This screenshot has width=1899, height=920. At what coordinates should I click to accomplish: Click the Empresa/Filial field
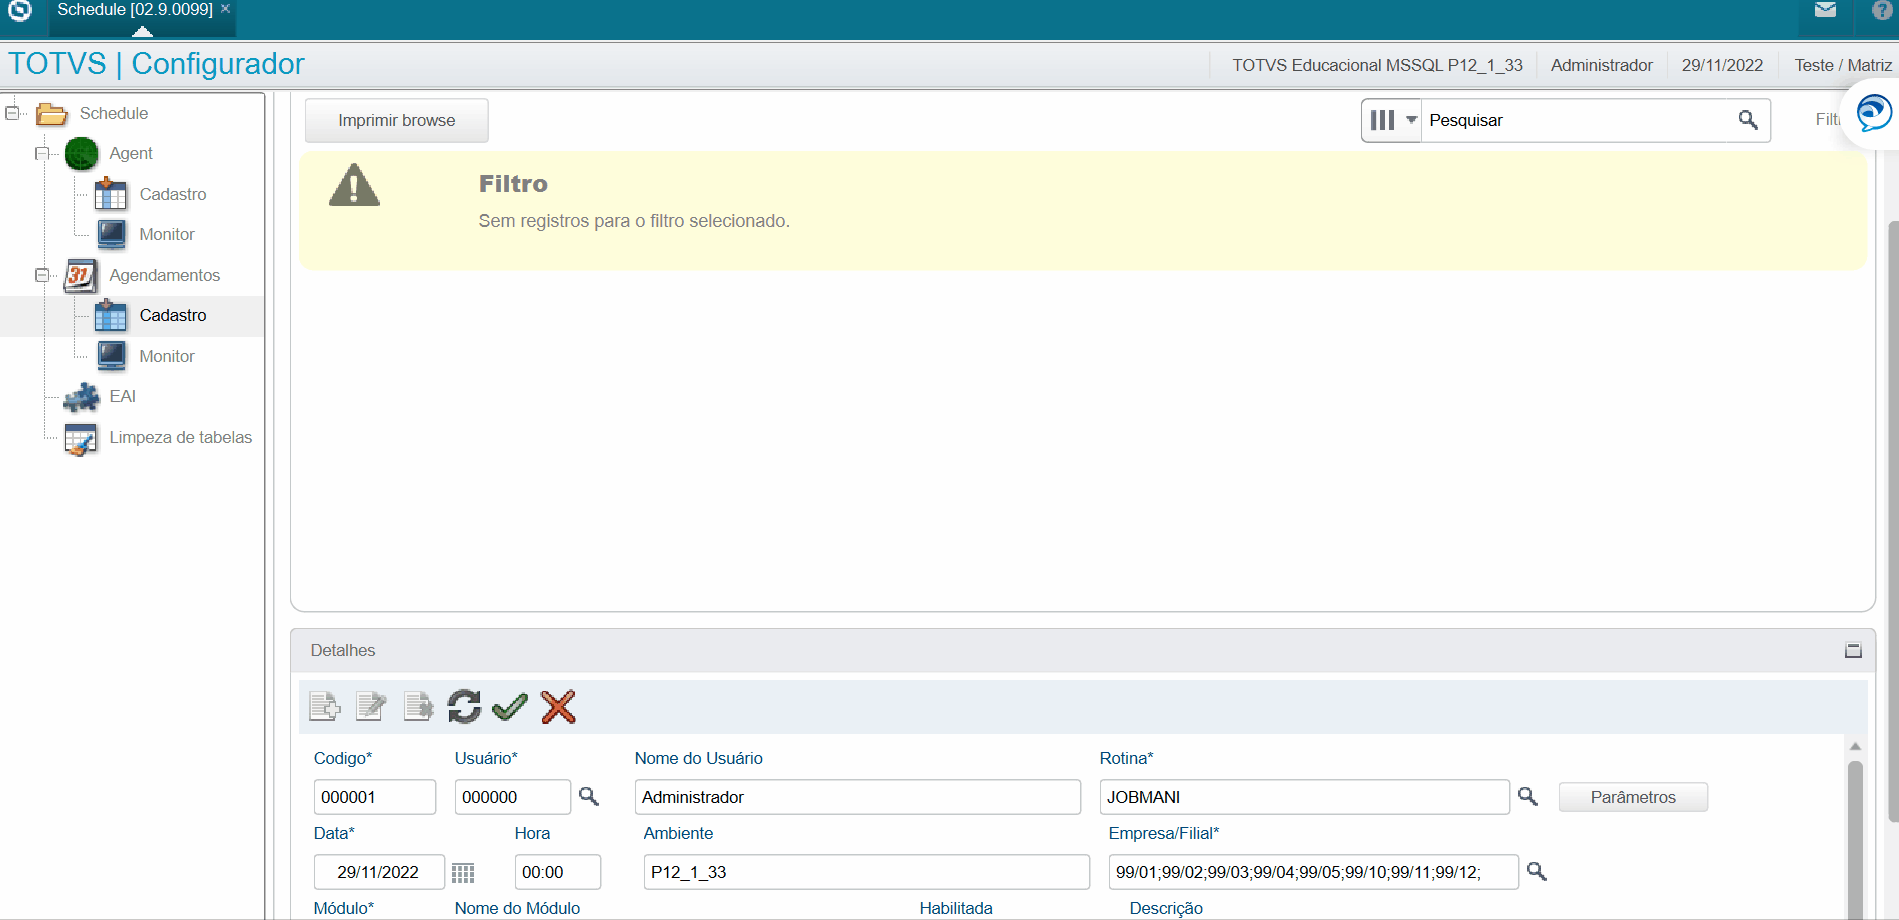click(x=1314, y=872)
